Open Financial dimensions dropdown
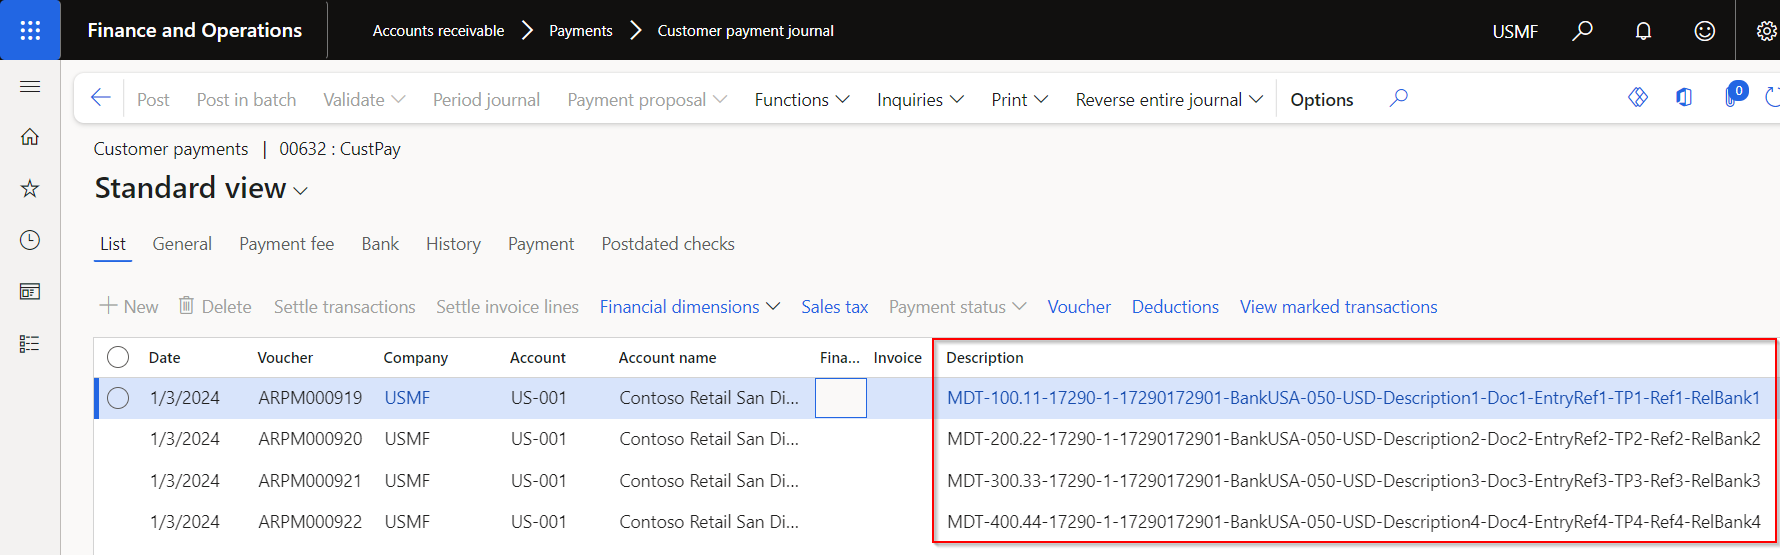Image resolution: width=1780 pixels, height=555 pixels. [689, 307]
